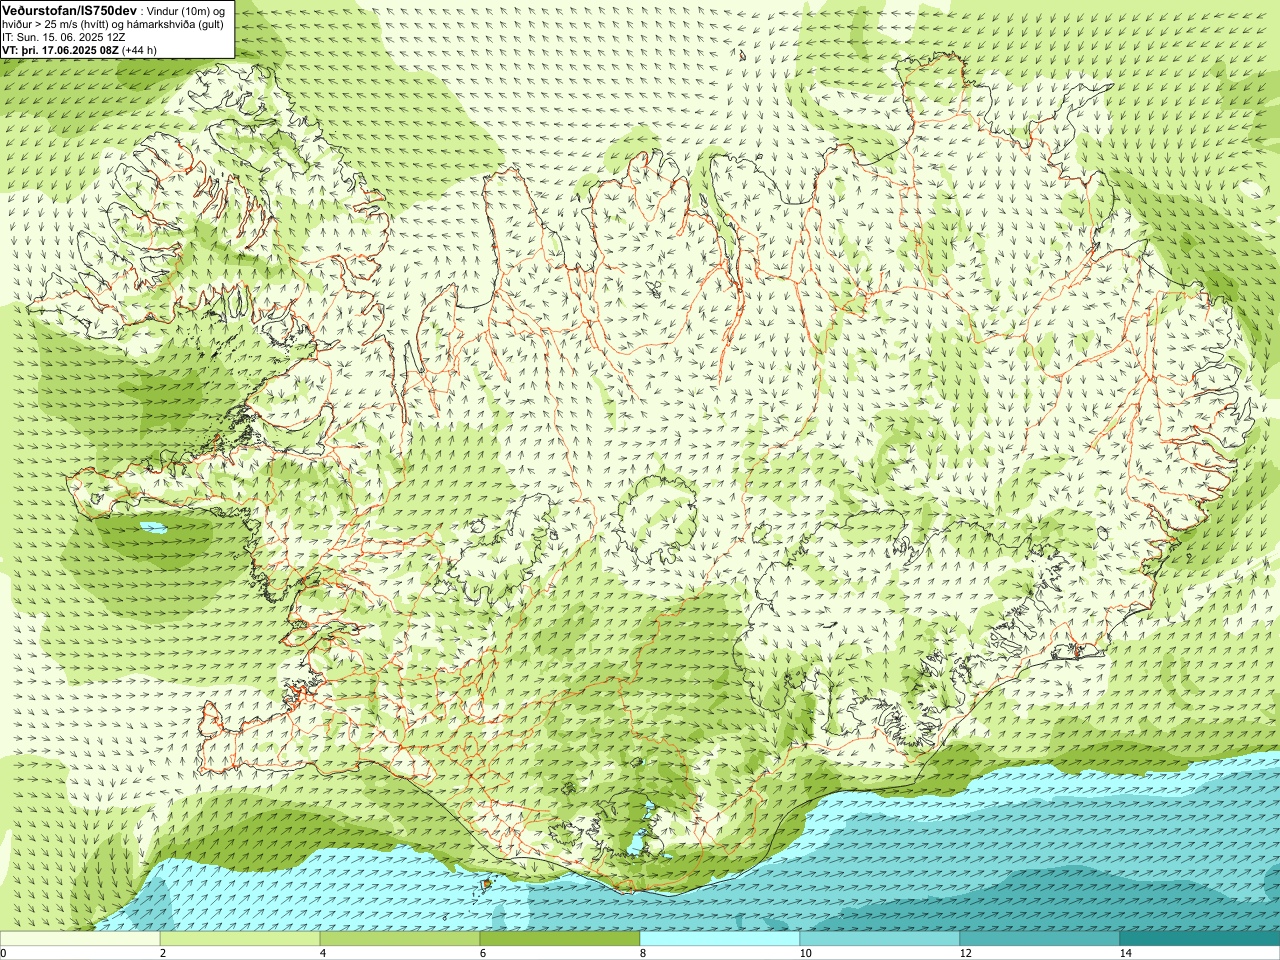1280x960 pixels.
Task: Click the '6' label on the color scale
Action: point(483,953)
